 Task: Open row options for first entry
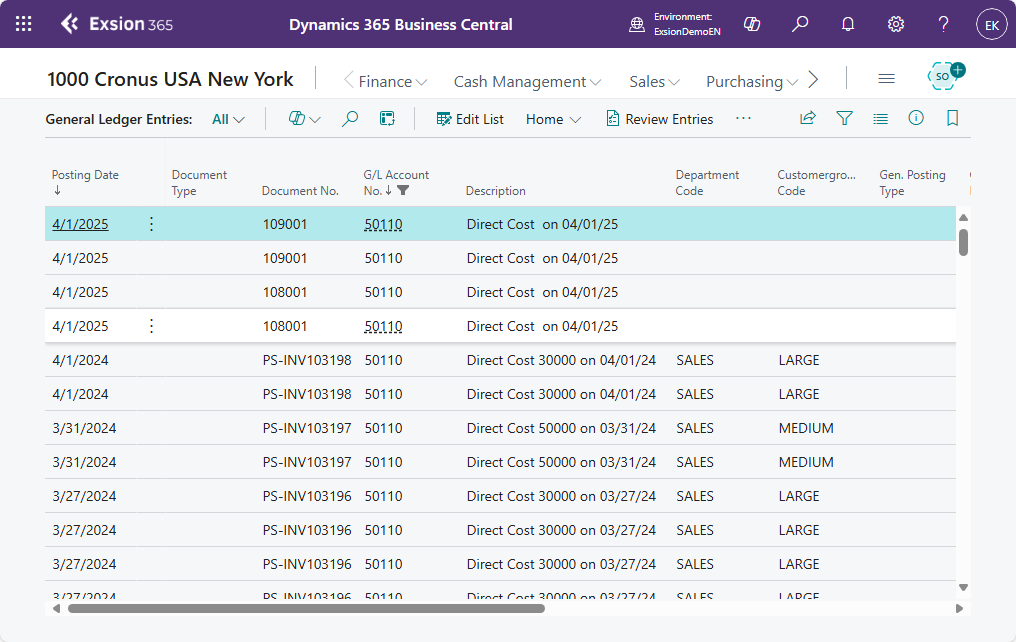click(x=151, y=224)
